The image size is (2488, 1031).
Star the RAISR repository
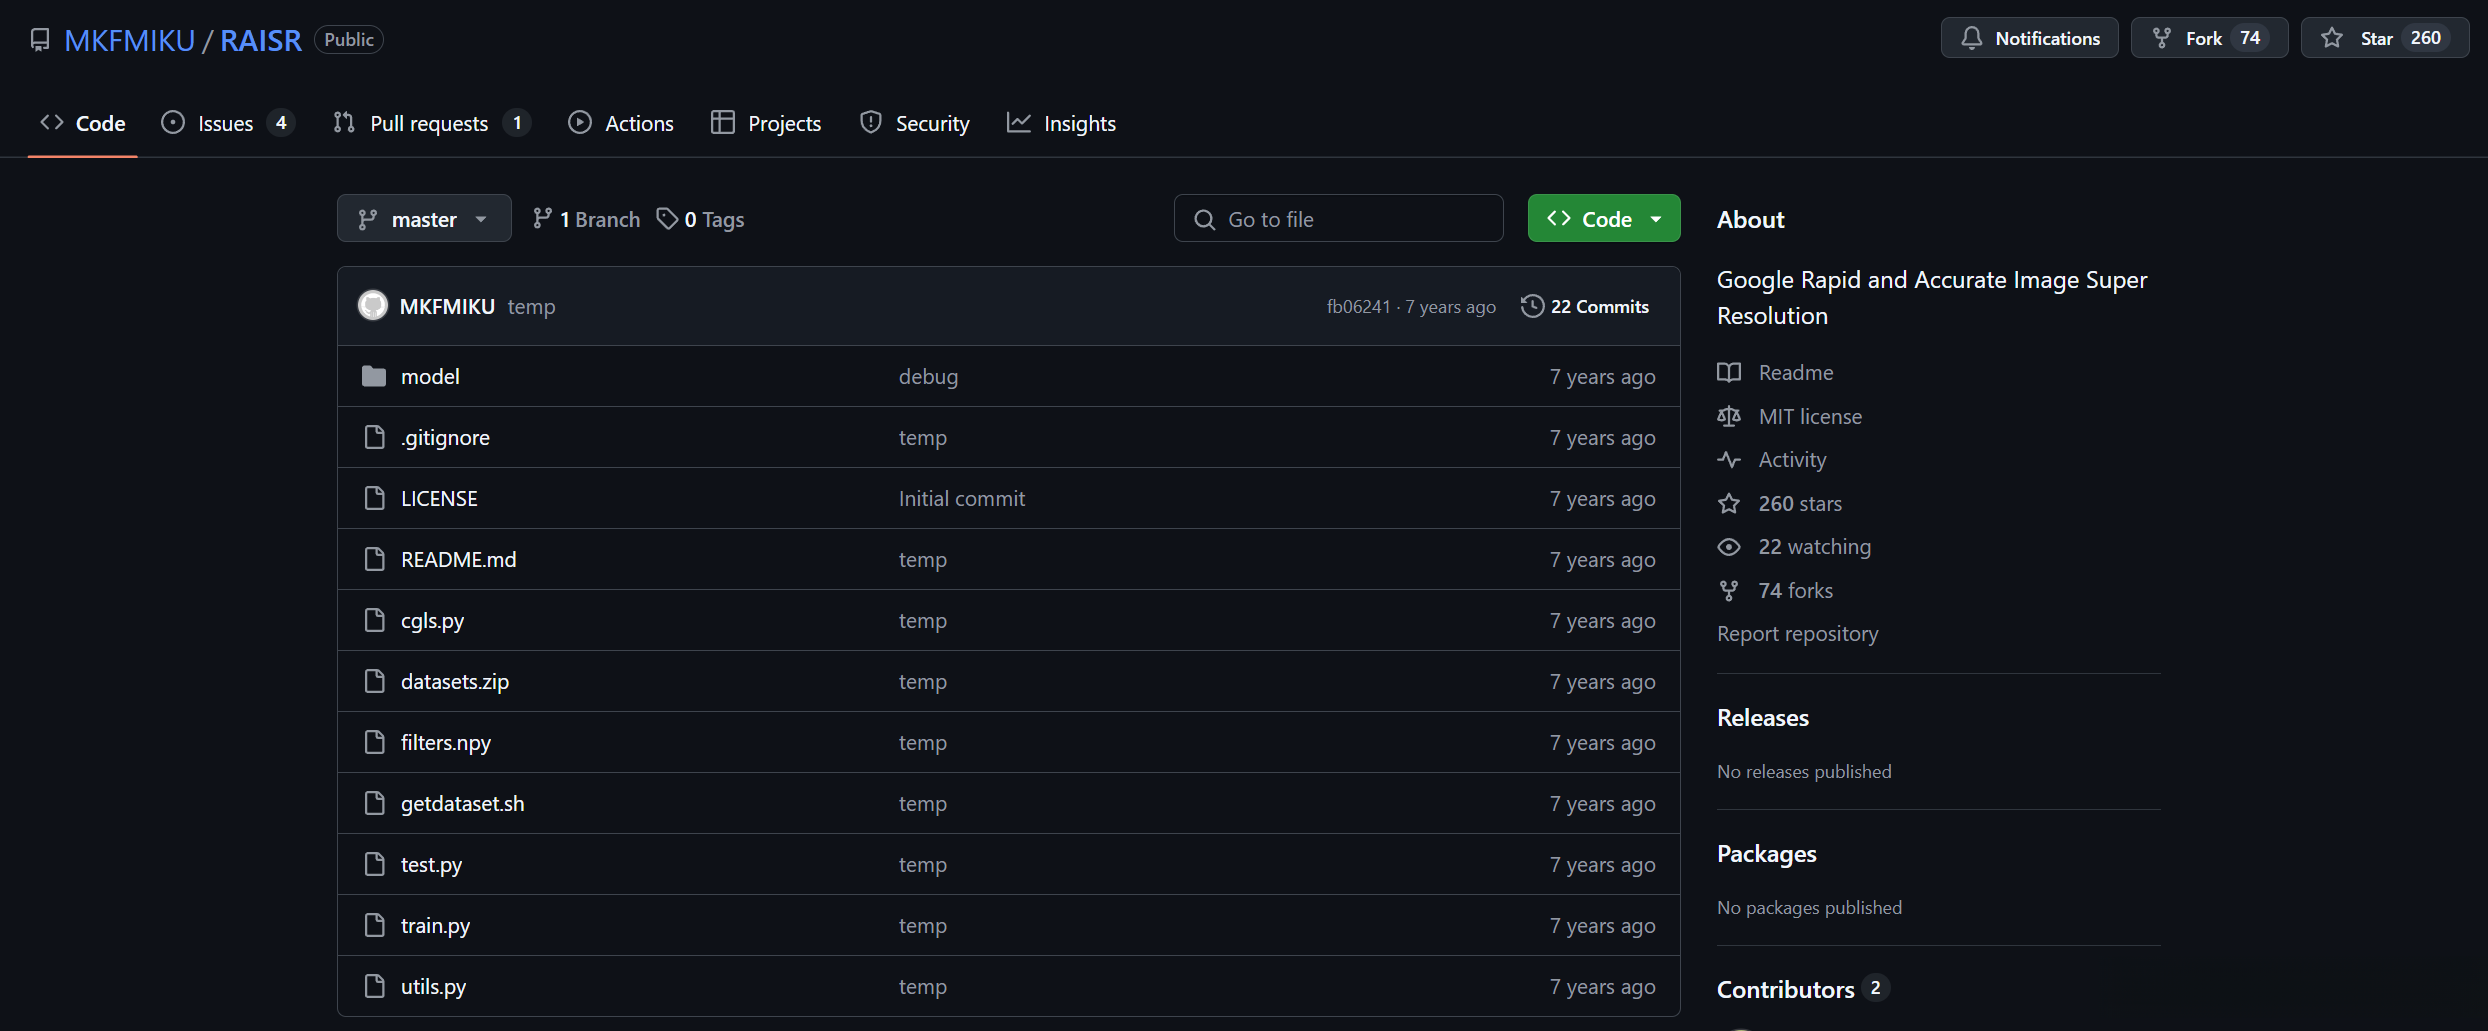[x=2384, y=38]
